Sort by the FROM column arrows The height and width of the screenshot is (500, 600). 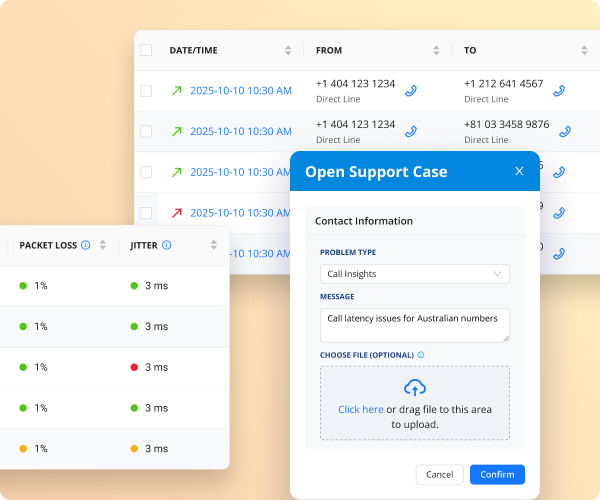coord(436,50)
